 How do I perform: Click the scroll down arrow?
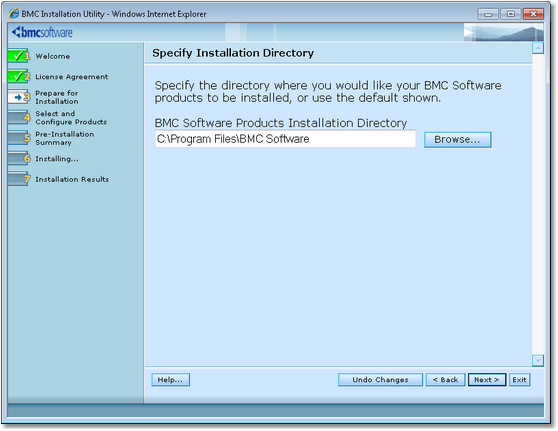pos(538,360)
